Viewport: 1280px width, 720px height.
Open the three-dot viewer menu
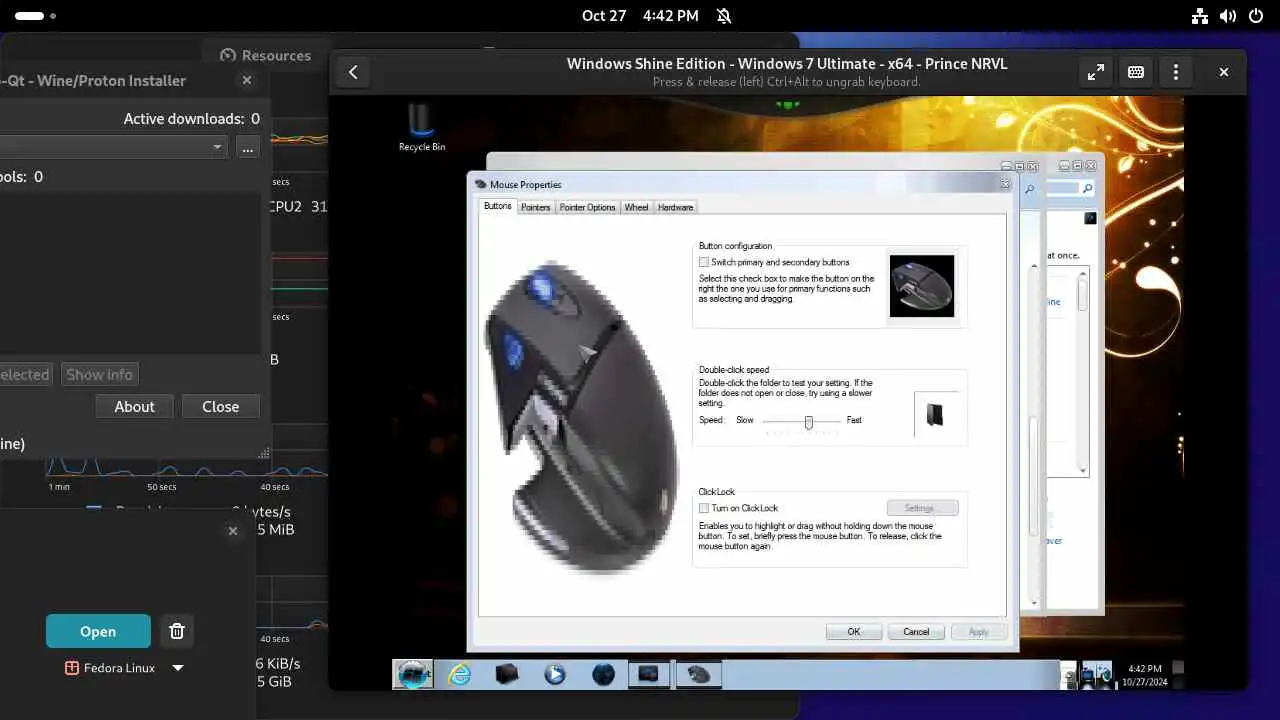coord(1176,72)
